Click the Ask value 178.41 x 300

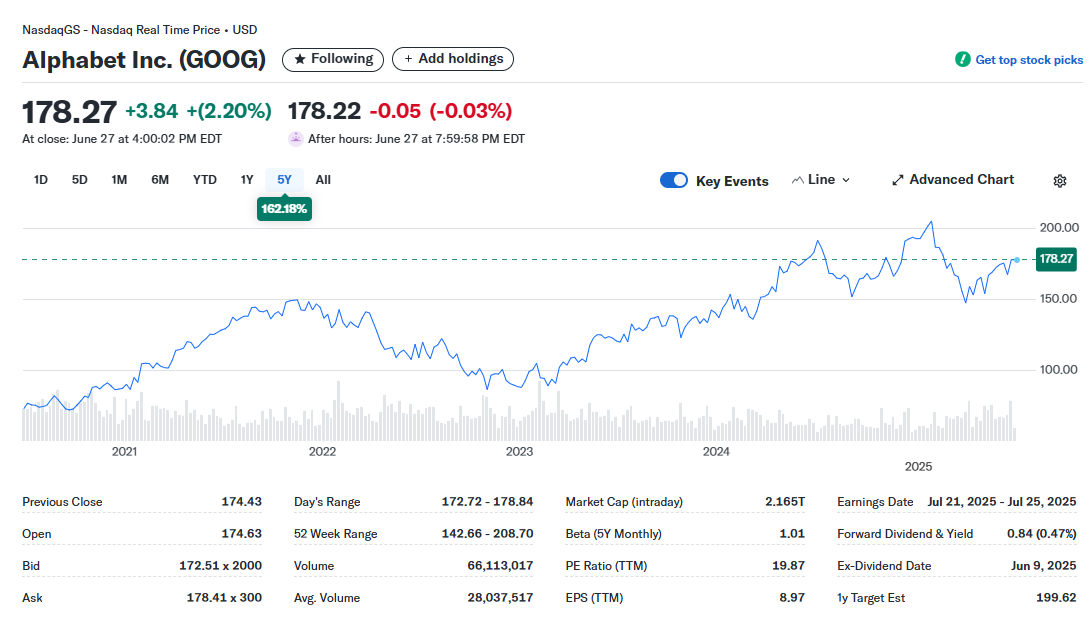(224, 597)
